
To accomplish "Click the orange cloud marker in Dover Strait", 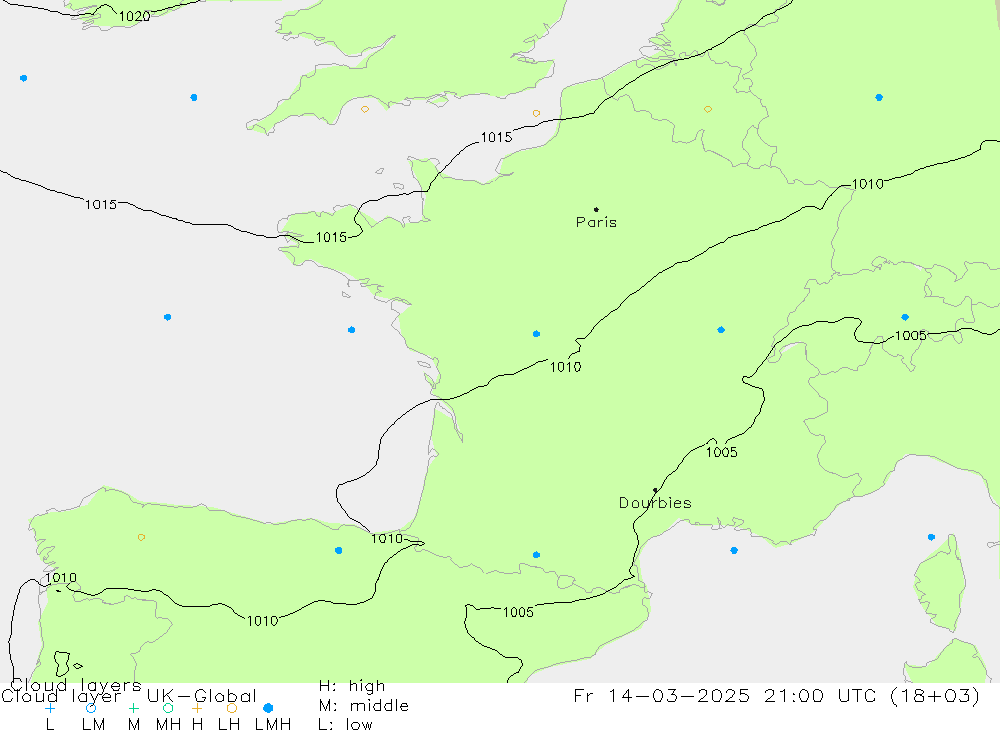I will (x=536, y=114).
